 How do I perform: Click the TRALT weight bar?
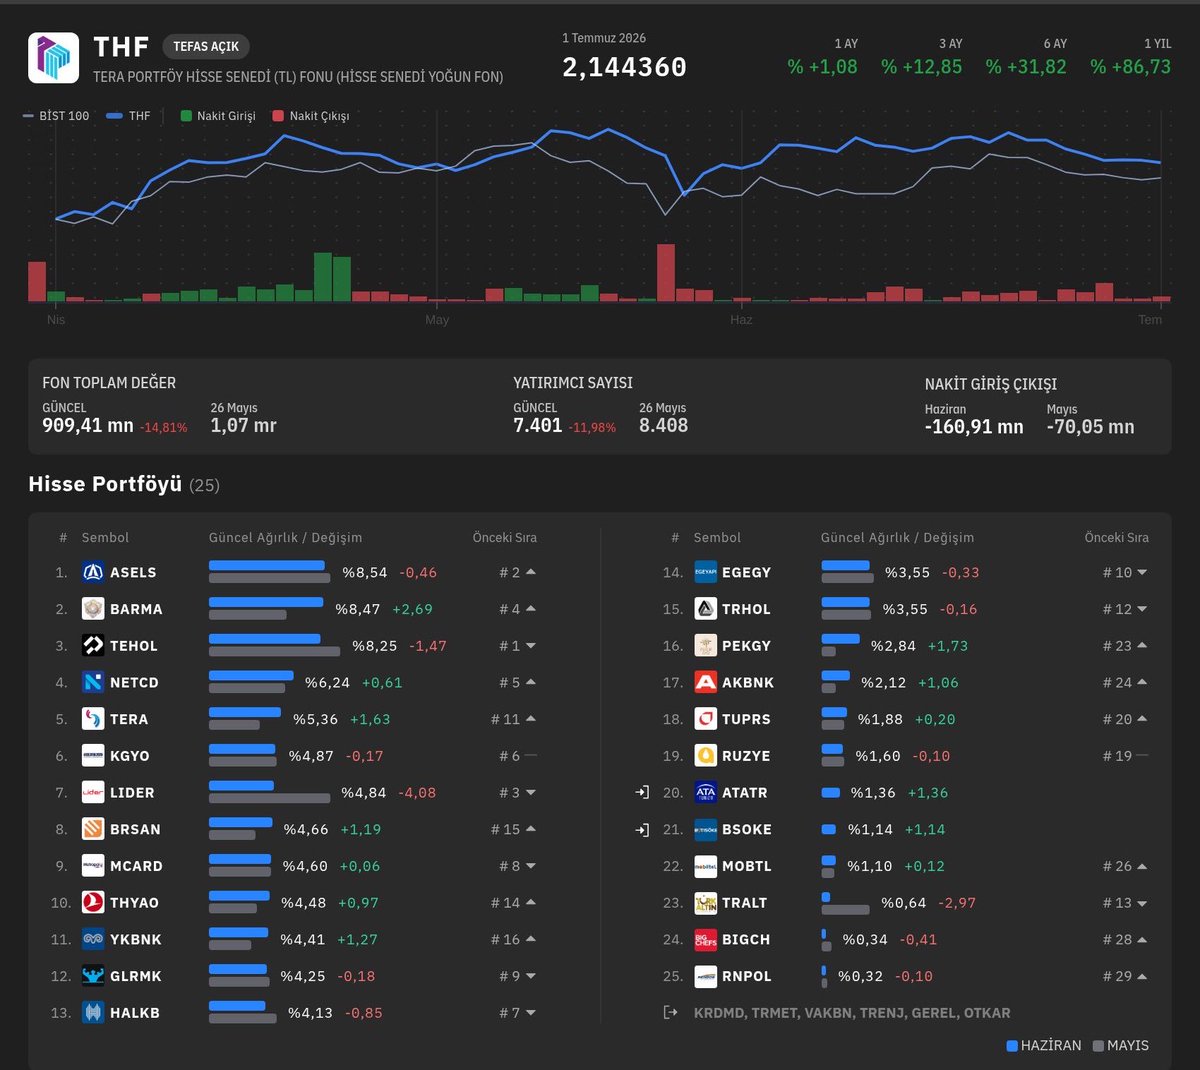tap(845, 902)
